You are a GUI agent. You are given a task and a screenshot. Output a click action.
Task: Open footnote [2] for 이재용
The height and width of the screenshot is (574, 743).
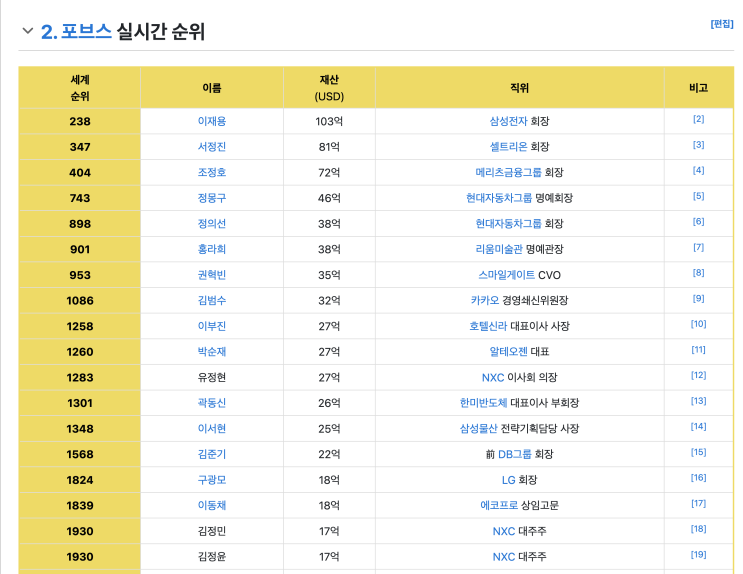pyautogui.click(x=698, y=119)
